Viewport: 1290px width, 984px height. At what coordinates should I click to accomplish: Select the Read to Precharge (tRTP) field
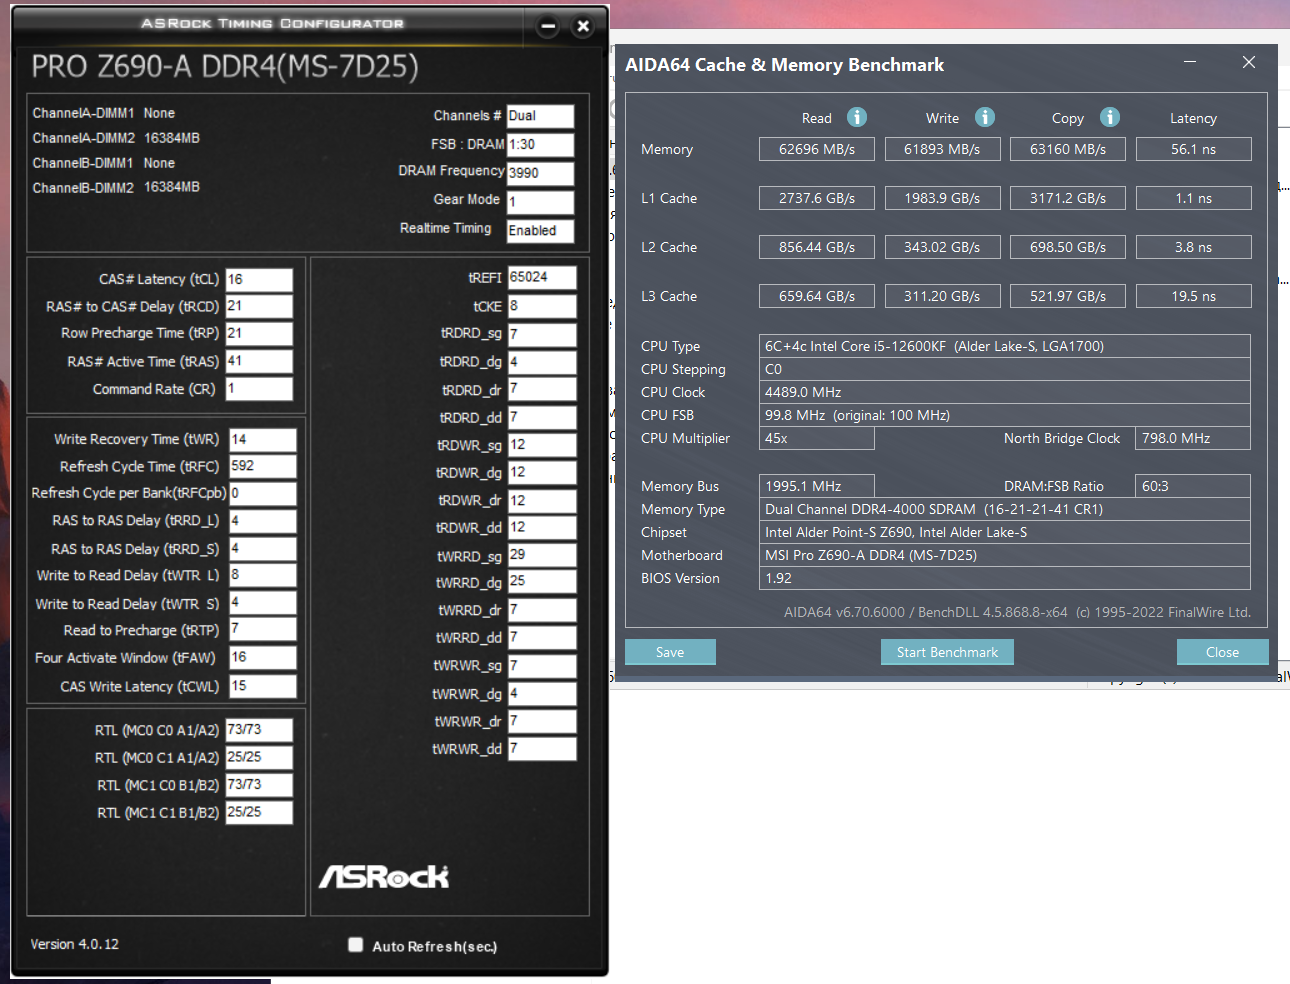pos(263,629)
